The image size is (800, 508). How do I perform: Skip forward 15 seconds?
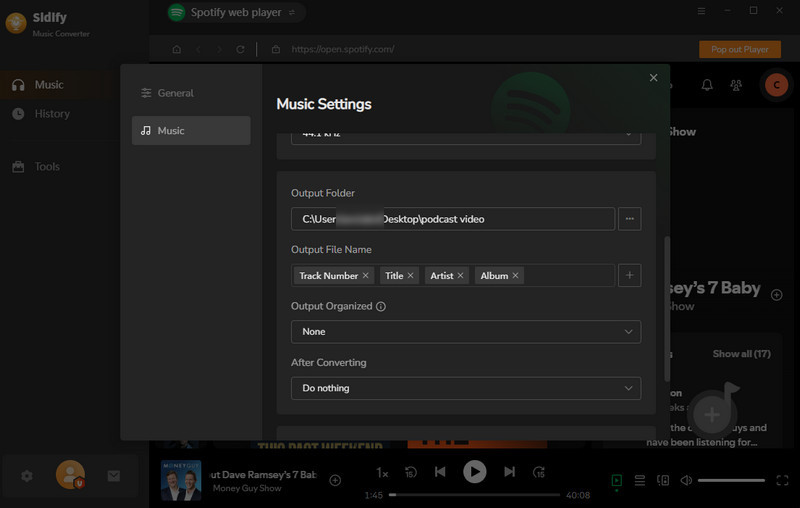(x=539, y=472)
